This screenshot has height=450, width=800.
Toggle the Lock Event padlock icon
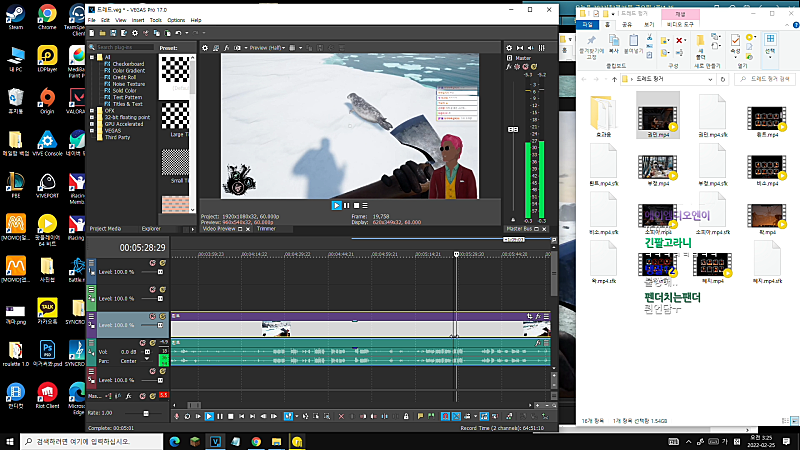click(406, 416)
